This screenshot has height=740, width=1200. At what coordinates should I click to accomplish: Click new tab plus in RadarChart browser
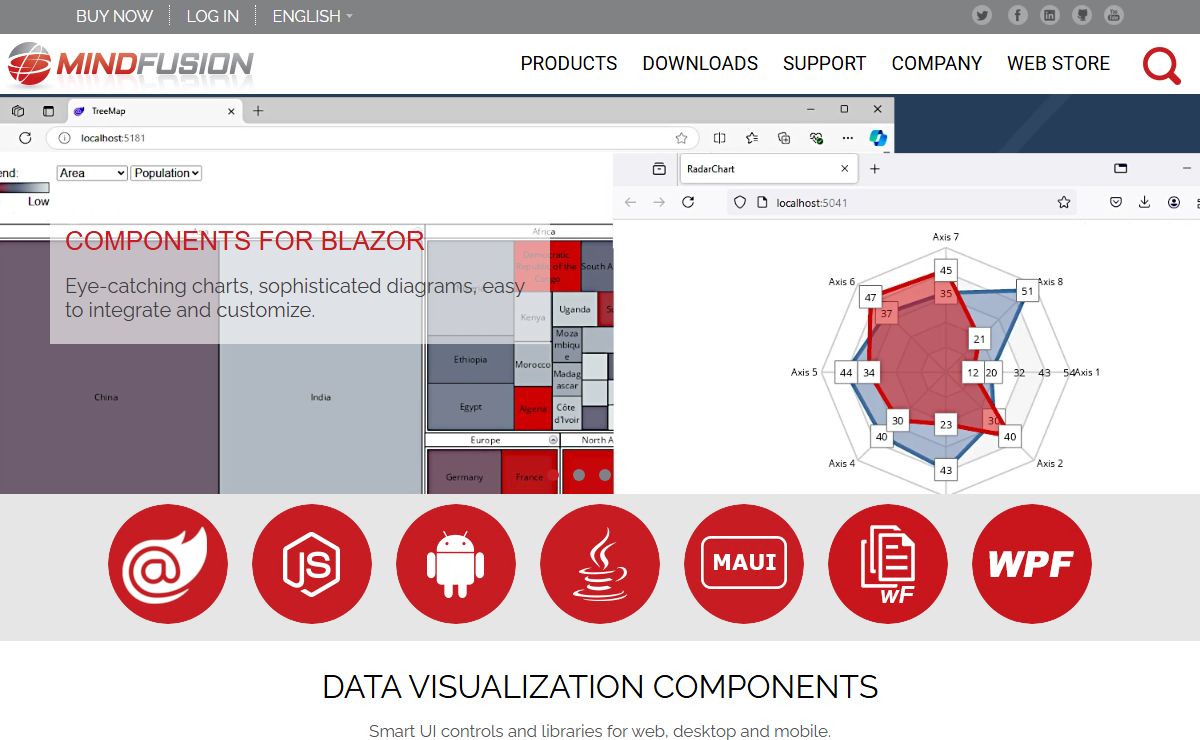[874, 169]
